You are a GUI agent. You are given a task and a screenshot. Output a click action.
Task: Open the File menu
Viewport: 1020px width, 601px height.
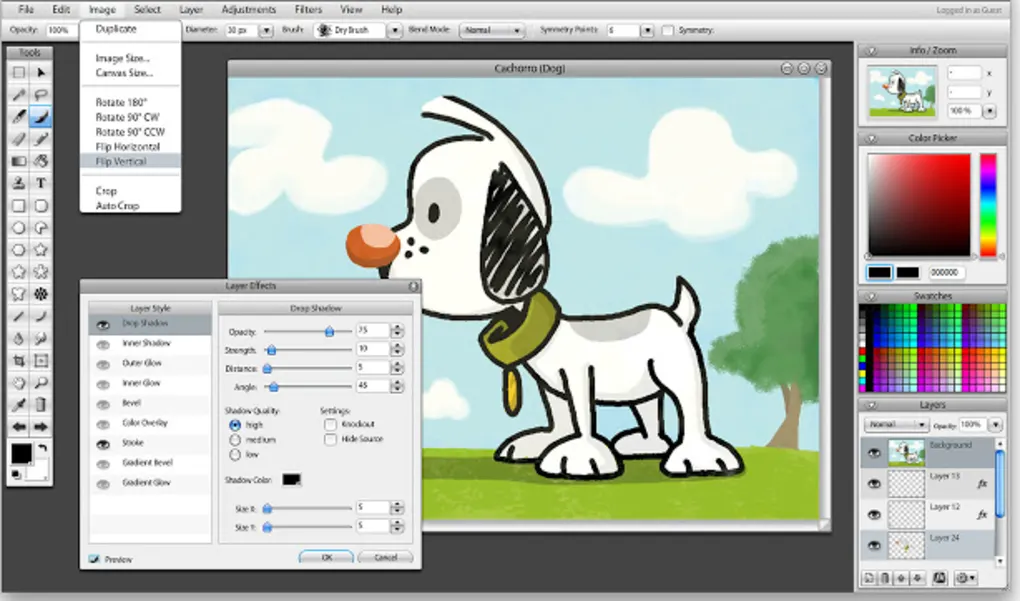pos(26,9)
